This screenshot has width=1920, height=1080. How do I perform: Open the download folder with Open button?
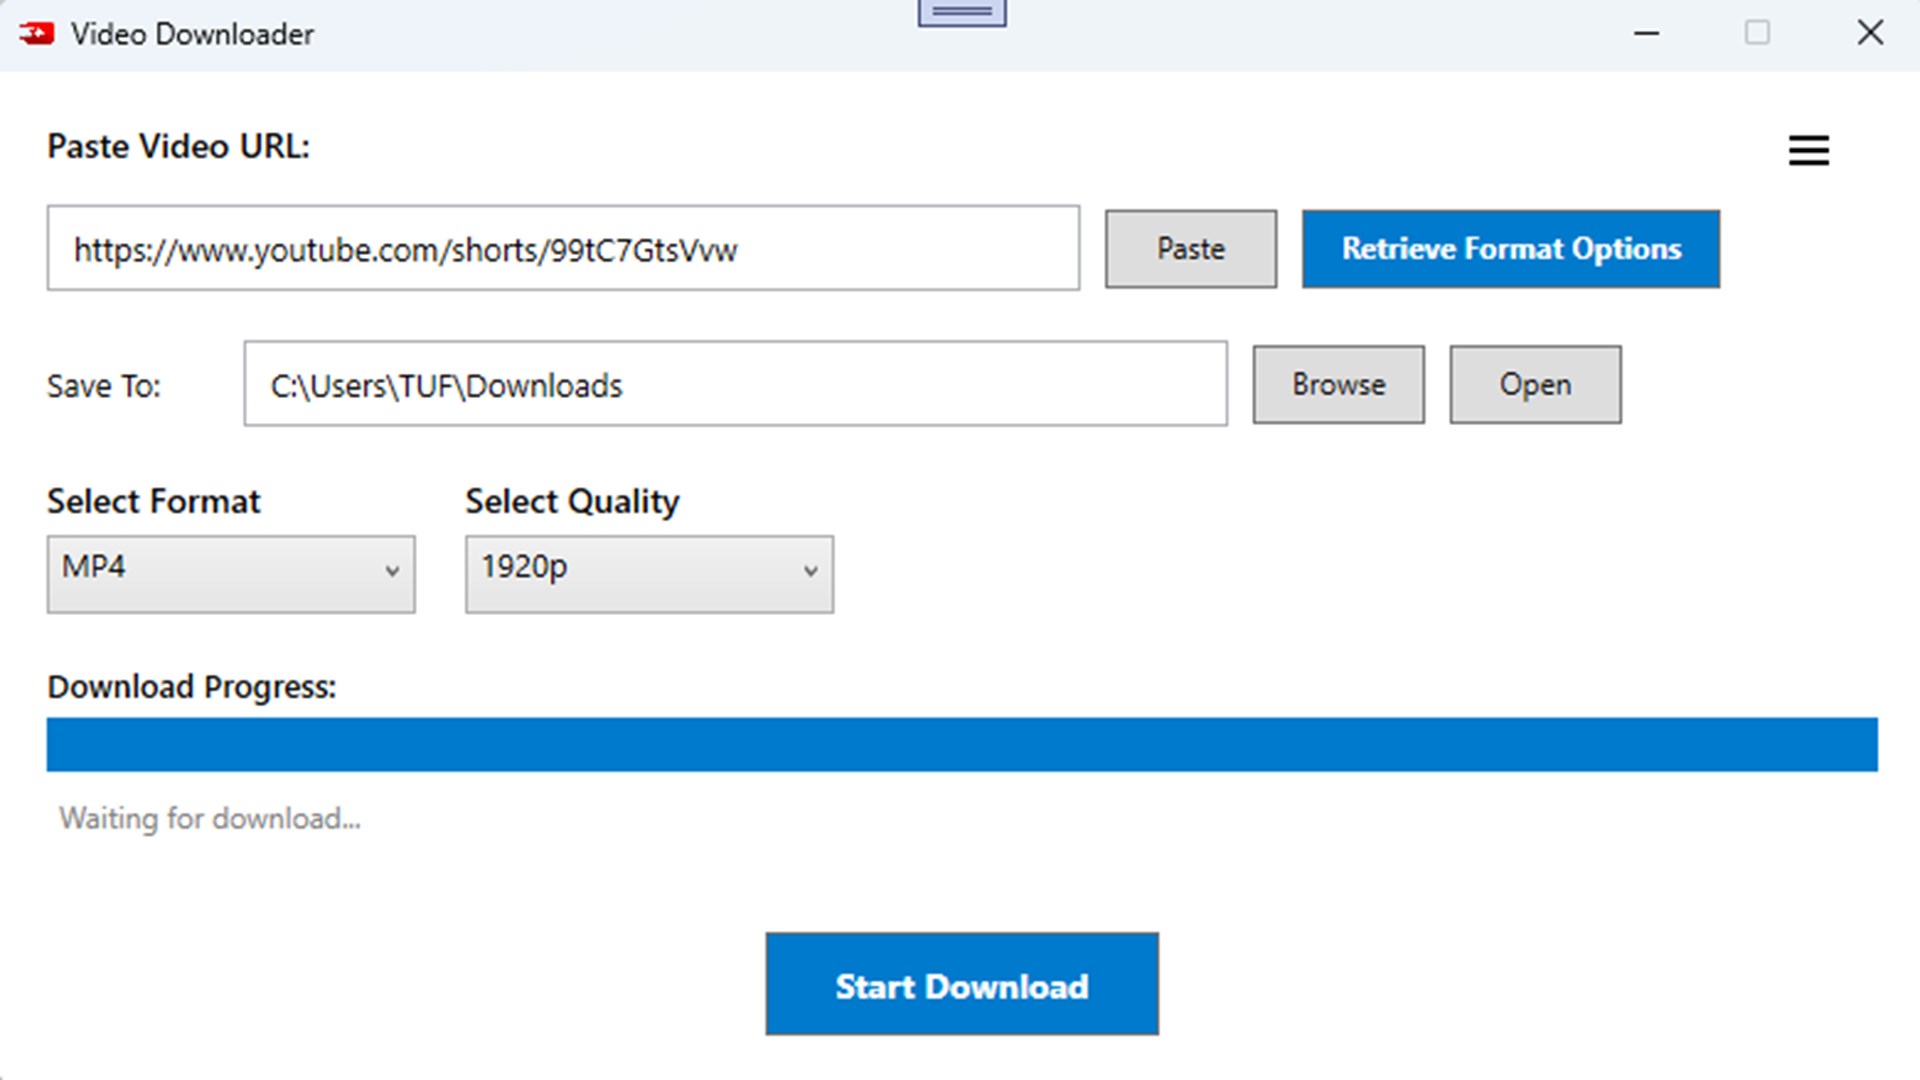[x=1535, y=385]
